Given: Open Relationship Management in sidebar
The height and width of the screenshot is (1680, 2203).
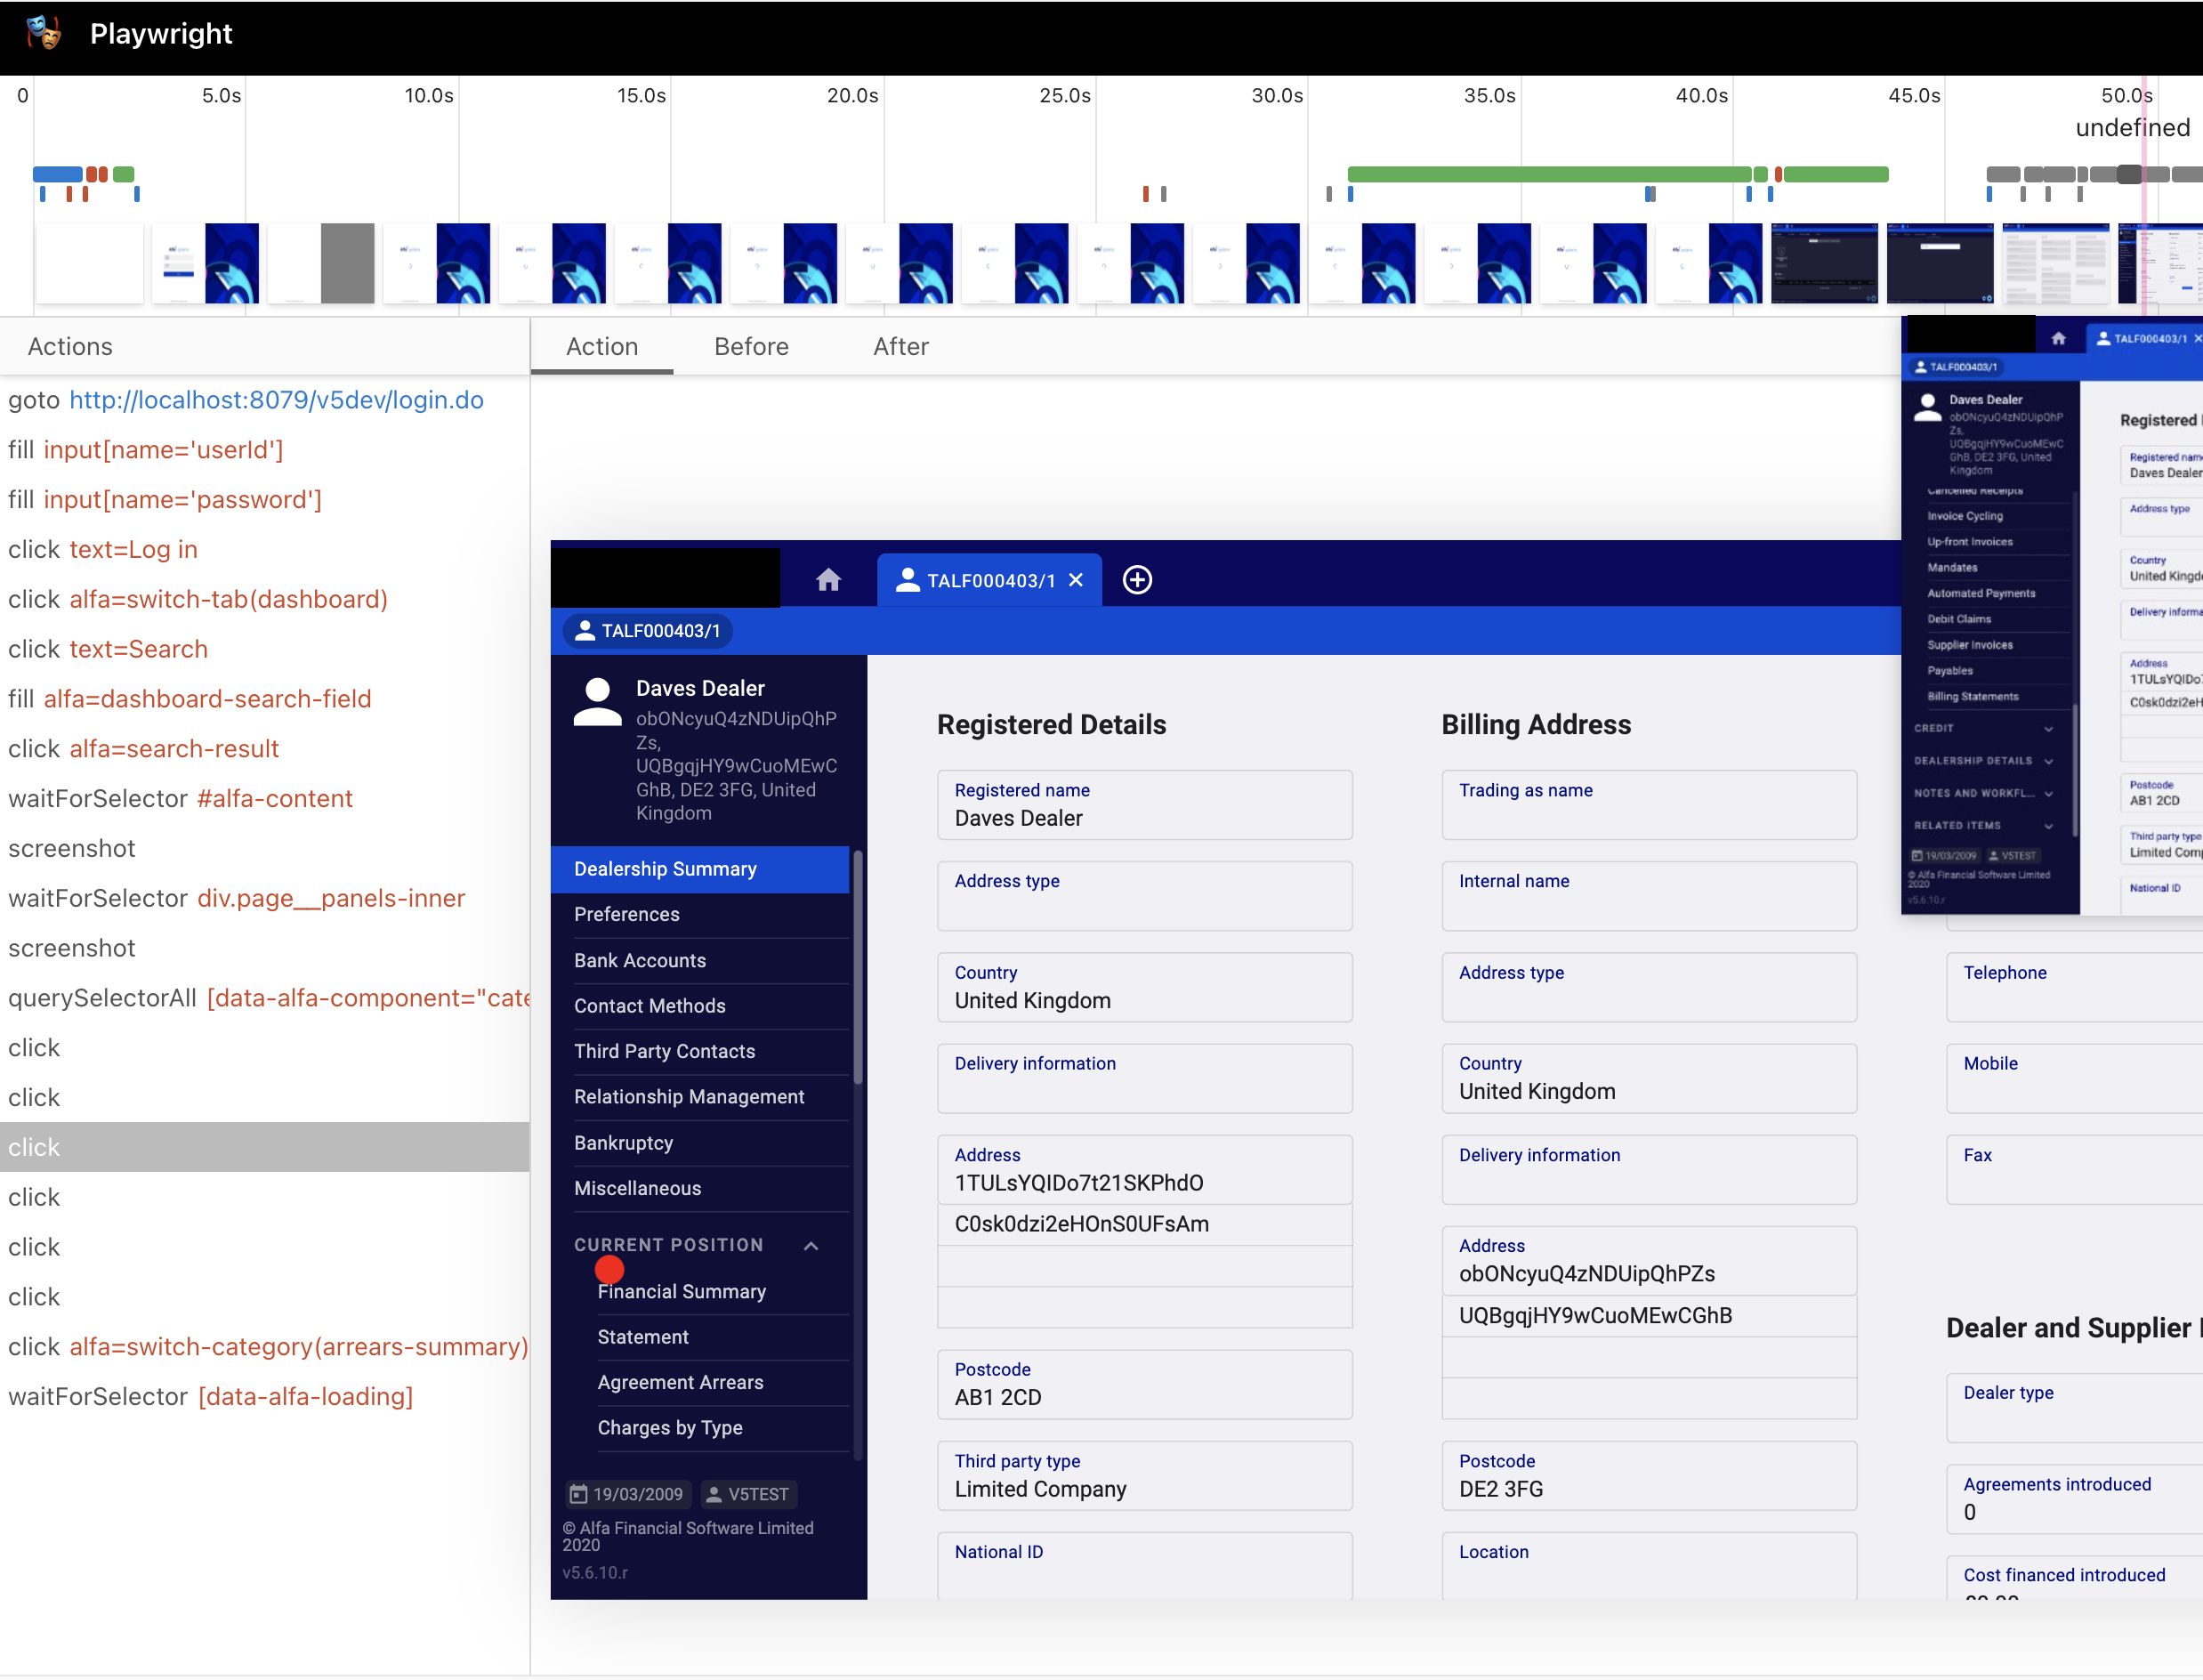Looking at the screenshot, I should (700, 1097).
